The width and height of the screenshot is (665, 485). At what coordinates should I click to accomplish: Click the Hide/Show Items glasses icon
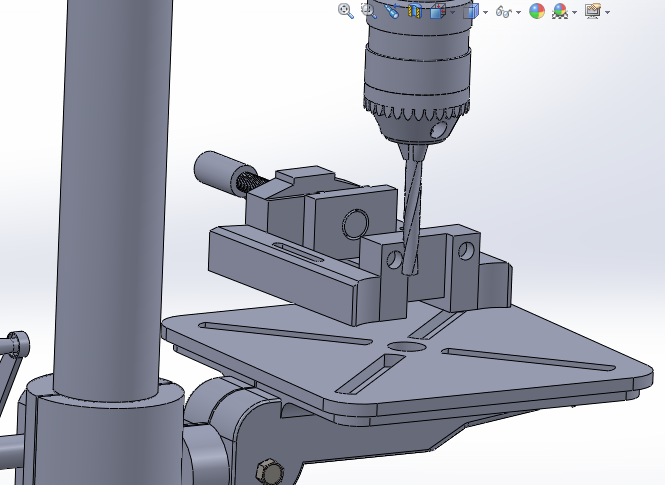click(503, 11)
